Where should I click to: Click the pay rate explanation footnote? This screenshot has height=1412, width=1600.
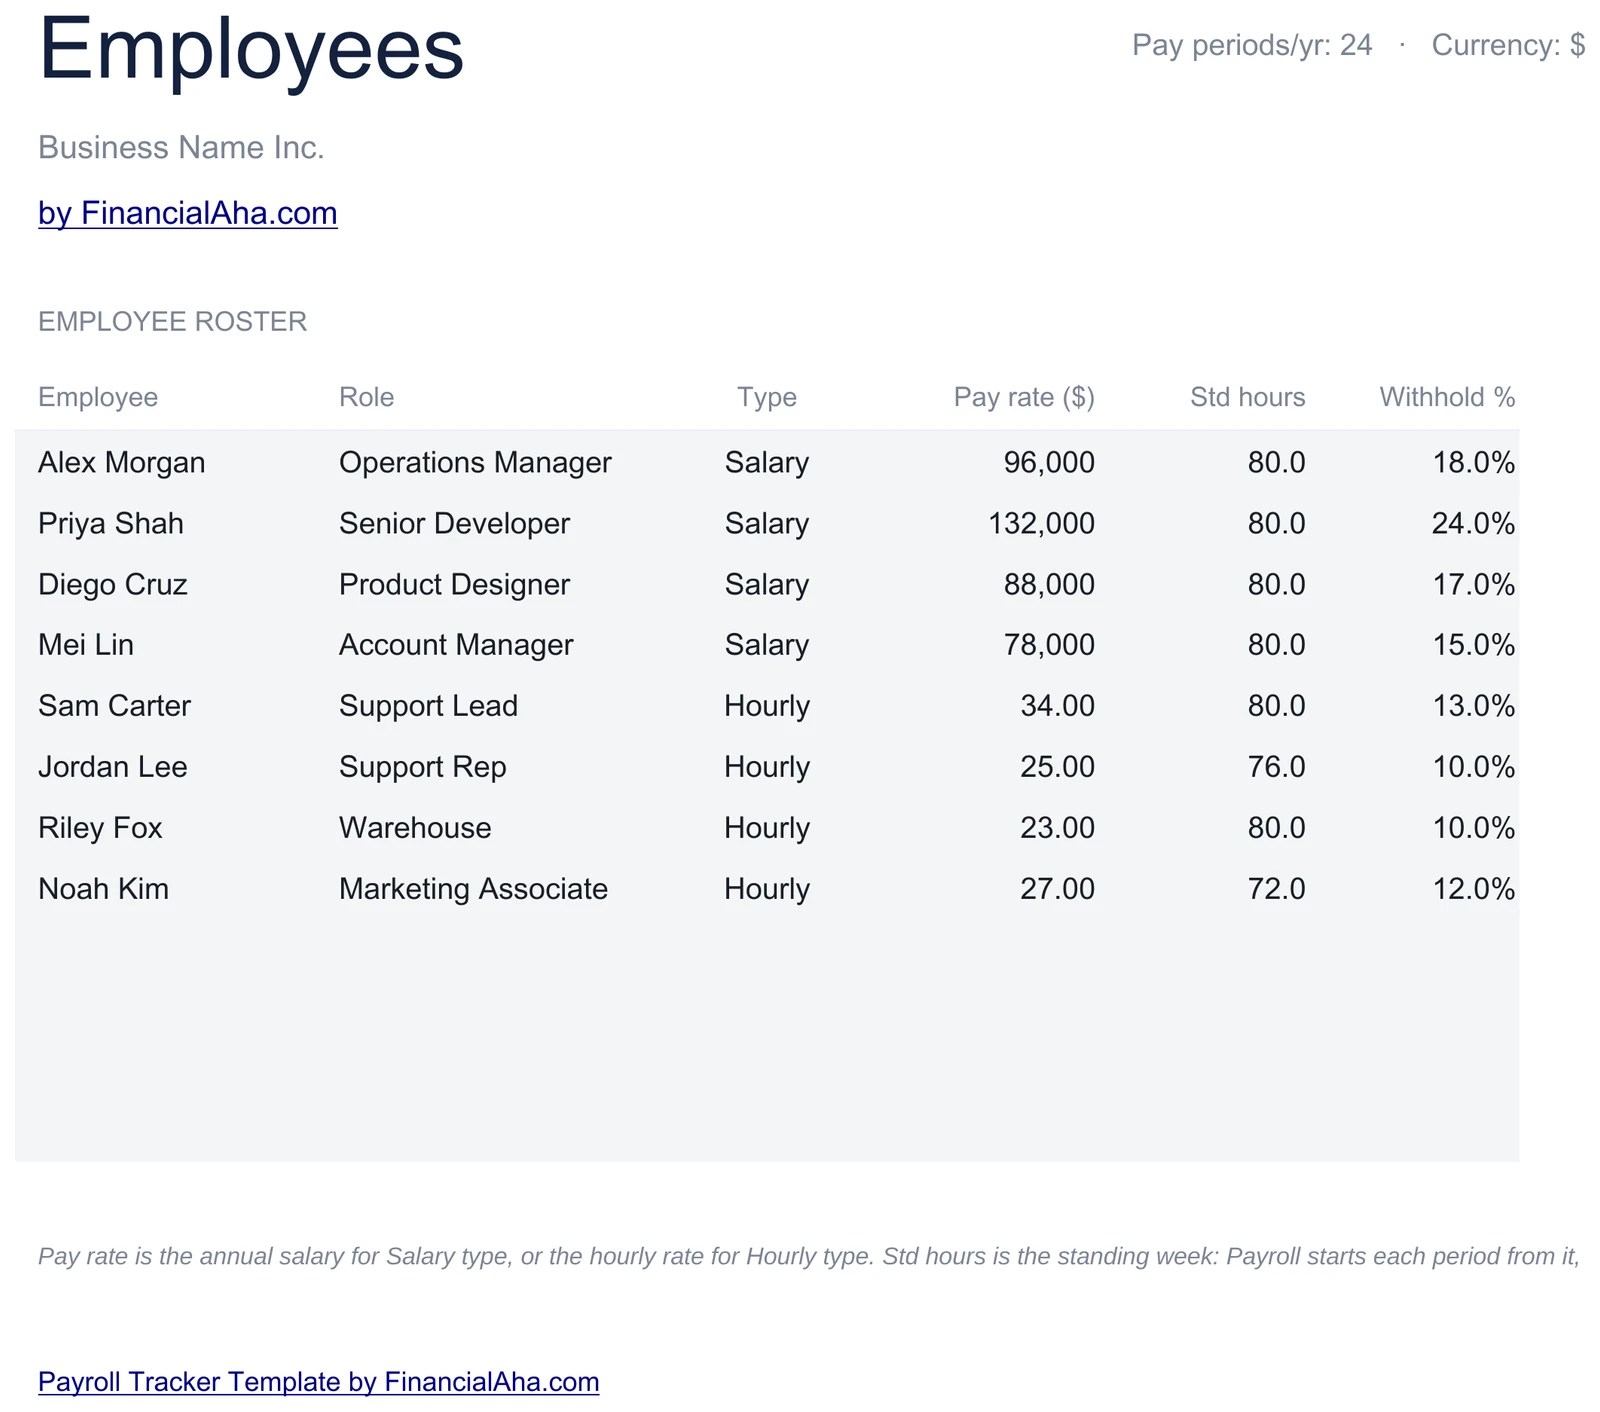coord(809,1256)
